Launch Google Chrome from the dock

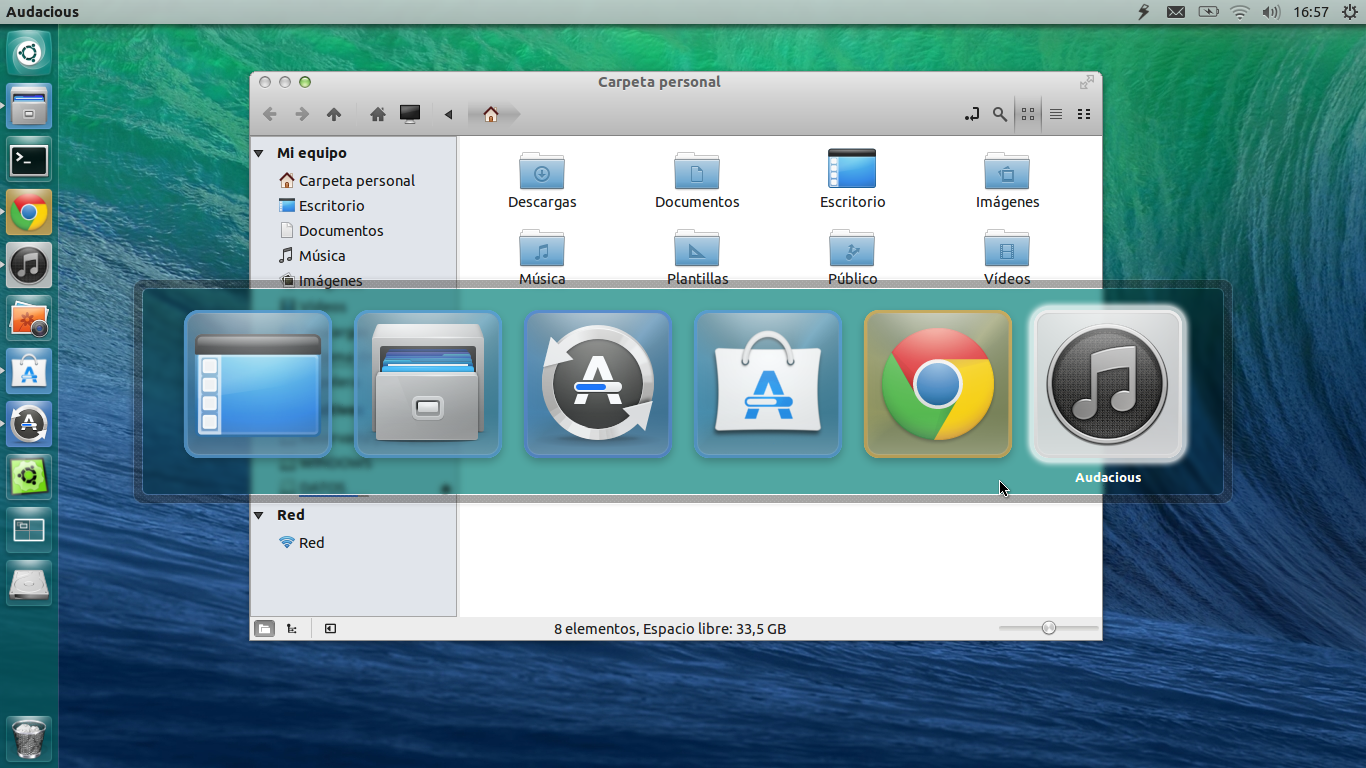point(29,212)
